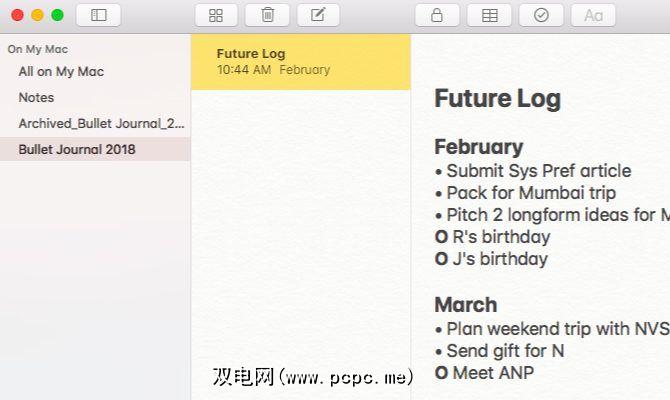670x400 pixels.
Task: Delete the selected note
Action: pyautogui.click(x=267, y=15)
